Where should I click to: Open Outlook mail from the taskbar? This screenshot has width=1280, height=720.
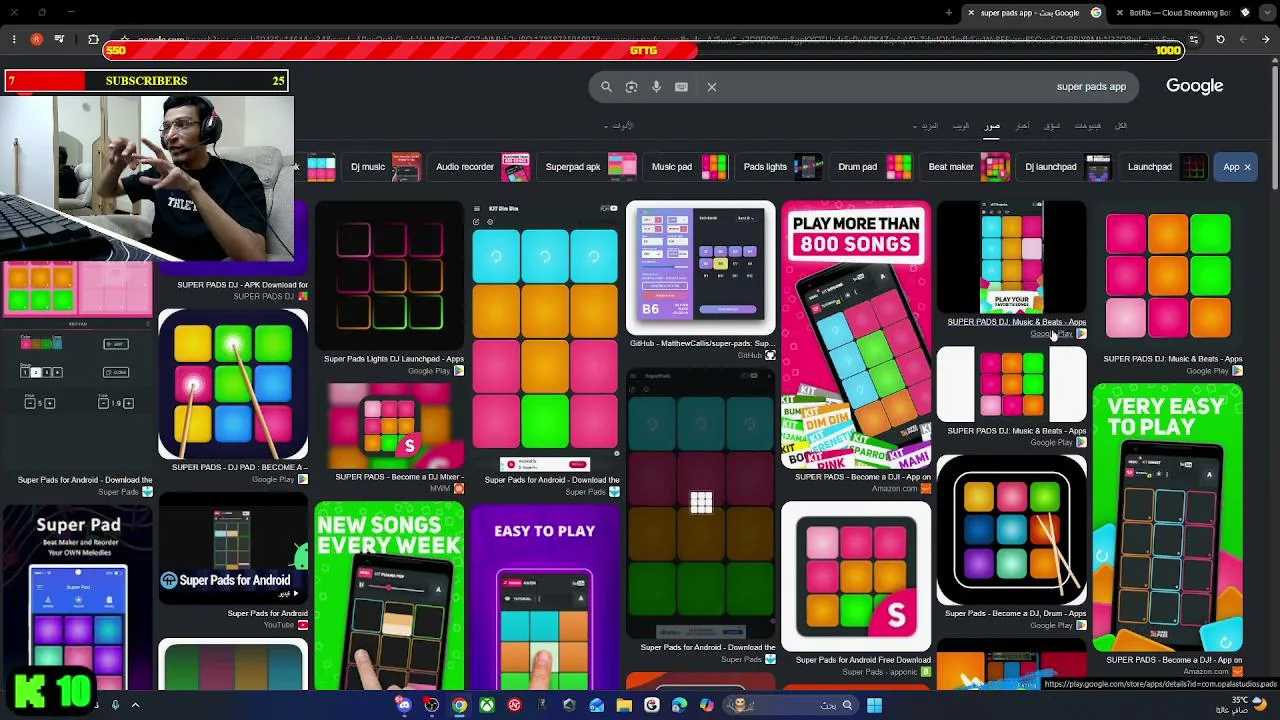597,705
